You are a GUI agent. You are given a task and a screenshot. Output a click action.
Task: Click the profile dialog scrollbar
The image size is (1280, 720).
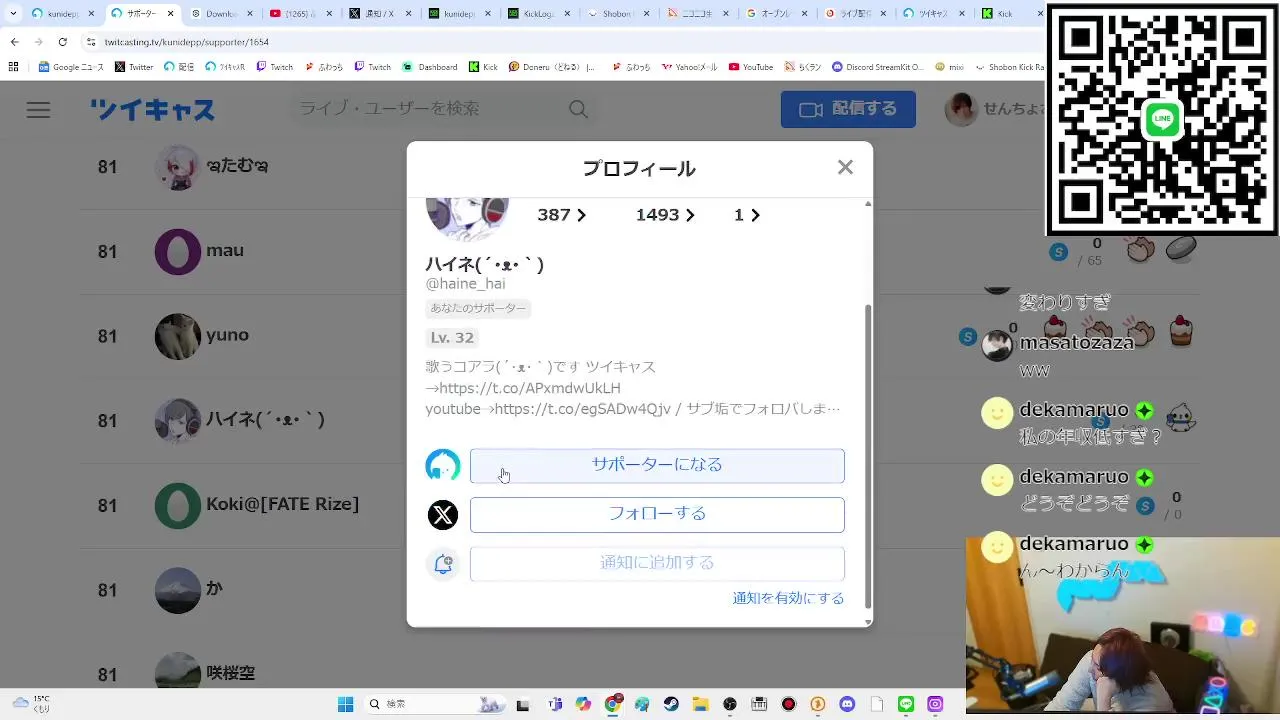[867, 455]
